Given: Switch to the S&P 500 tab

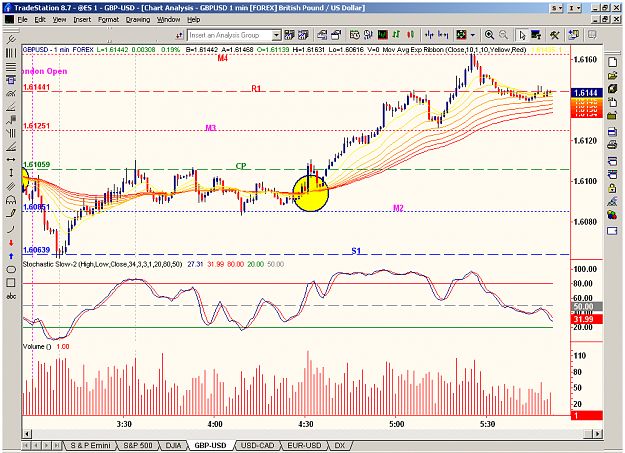Looking at the screenshot, I should (x=138, y=445).
